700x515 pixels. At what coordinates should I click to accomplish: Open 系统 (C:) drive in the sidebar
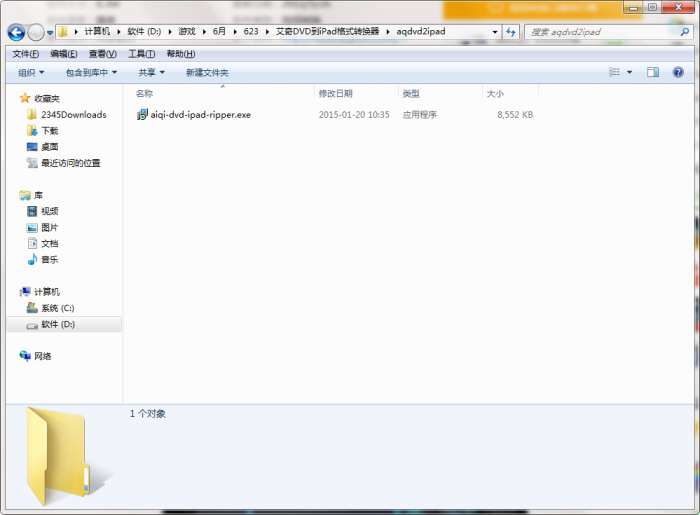click(58, 308)
